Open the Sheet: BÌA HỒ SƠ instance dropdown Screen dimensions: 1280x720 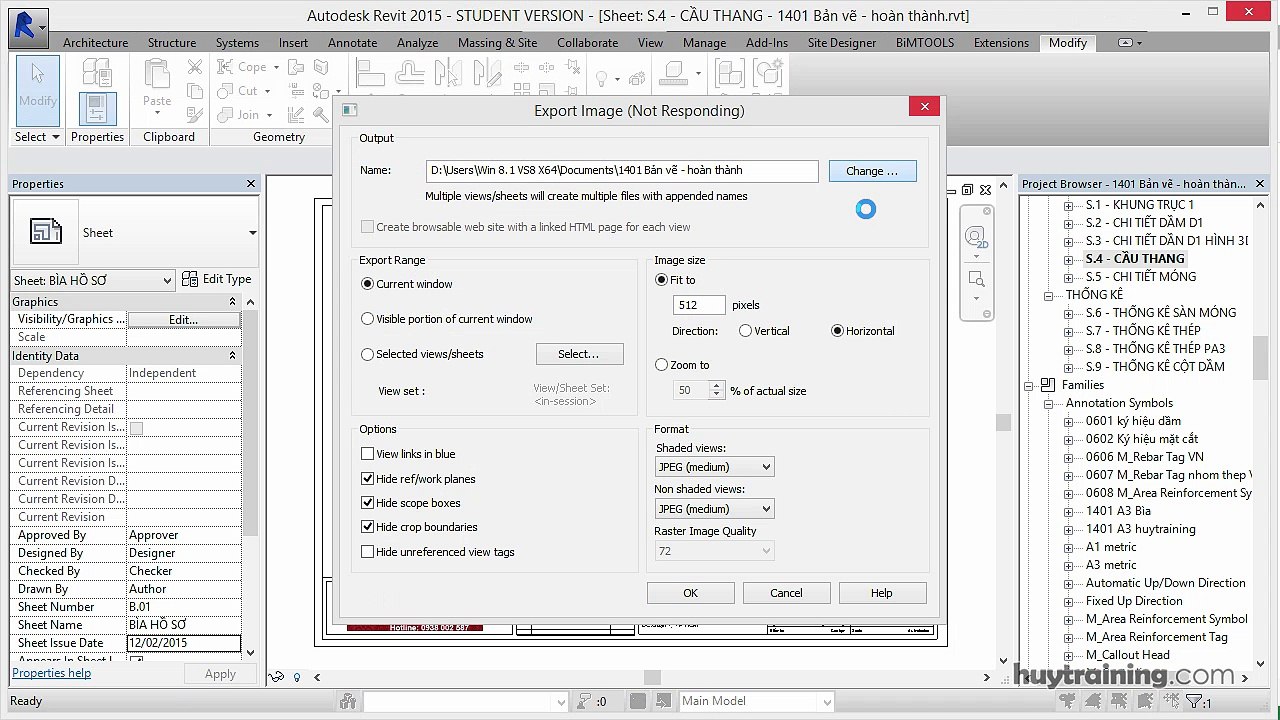(x=93, y=280)
